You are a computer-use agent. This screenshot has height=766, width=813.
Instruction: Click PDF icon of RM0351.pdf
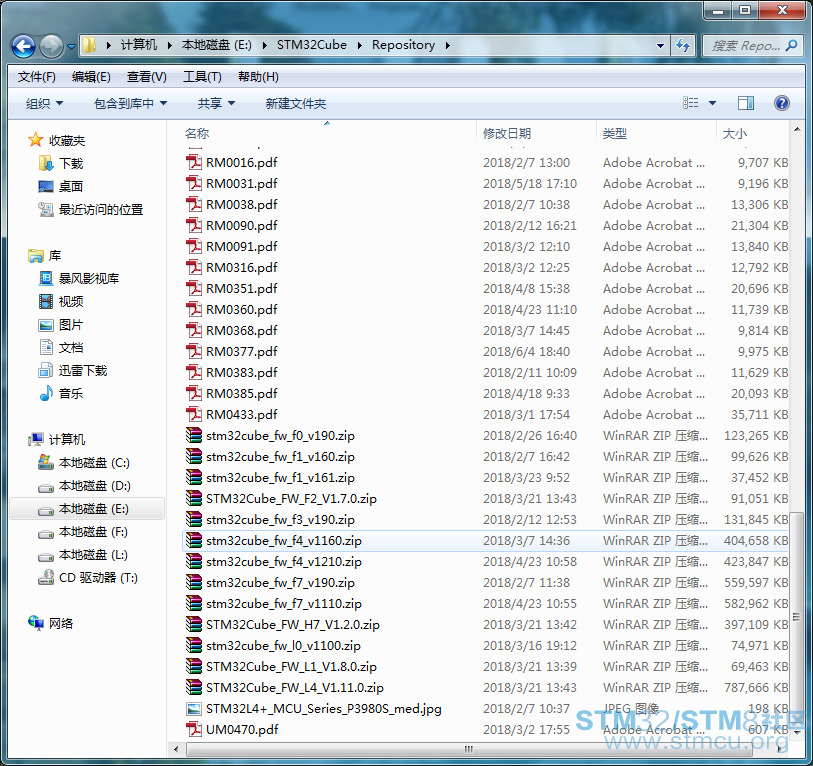click(194, 288)
